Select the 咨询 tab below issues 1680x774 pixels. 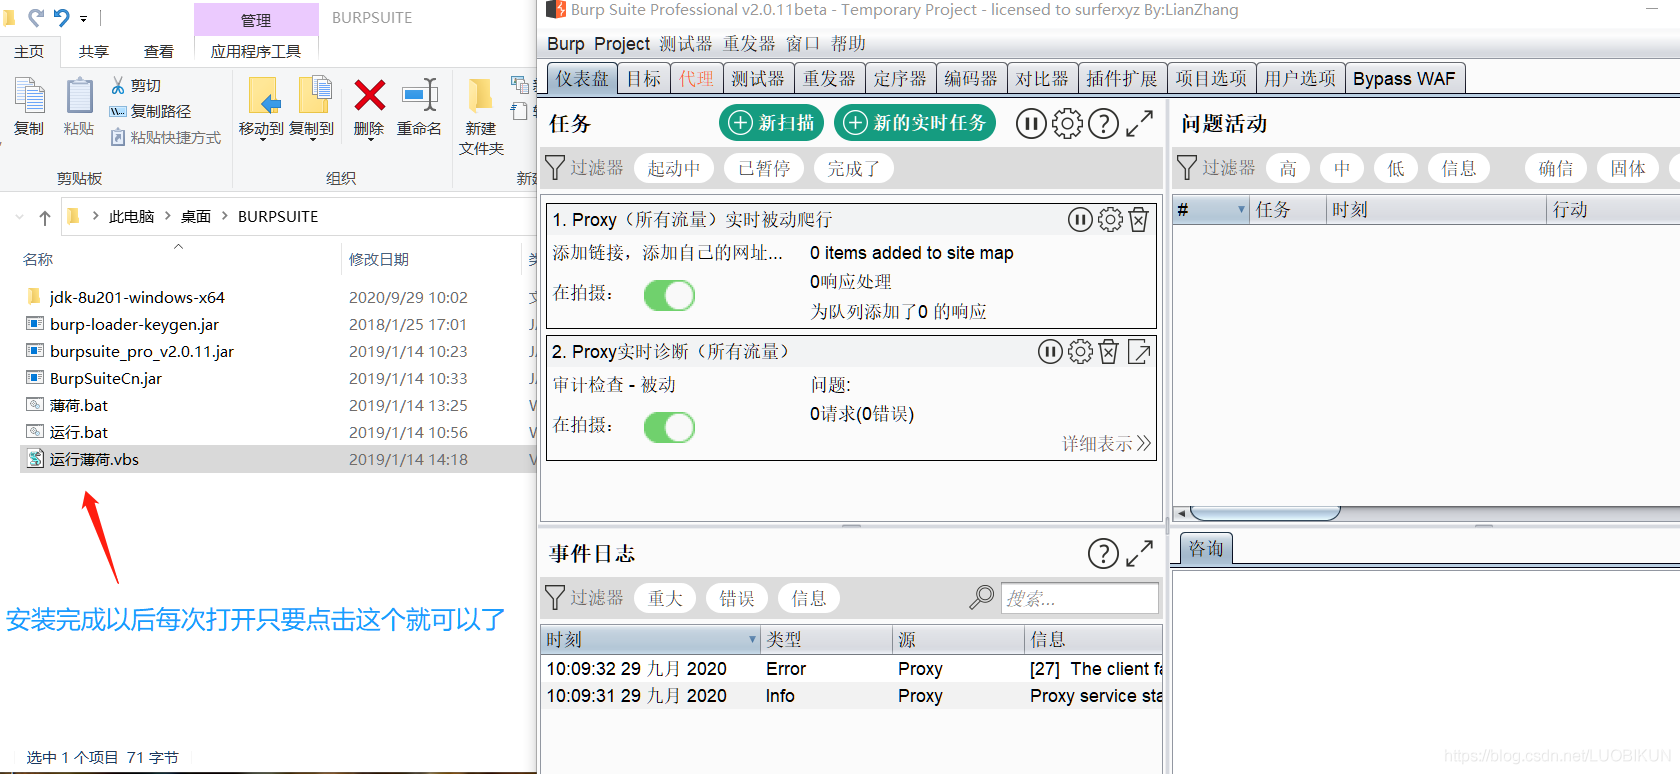pyautogui.click(x=1206, y=548)
